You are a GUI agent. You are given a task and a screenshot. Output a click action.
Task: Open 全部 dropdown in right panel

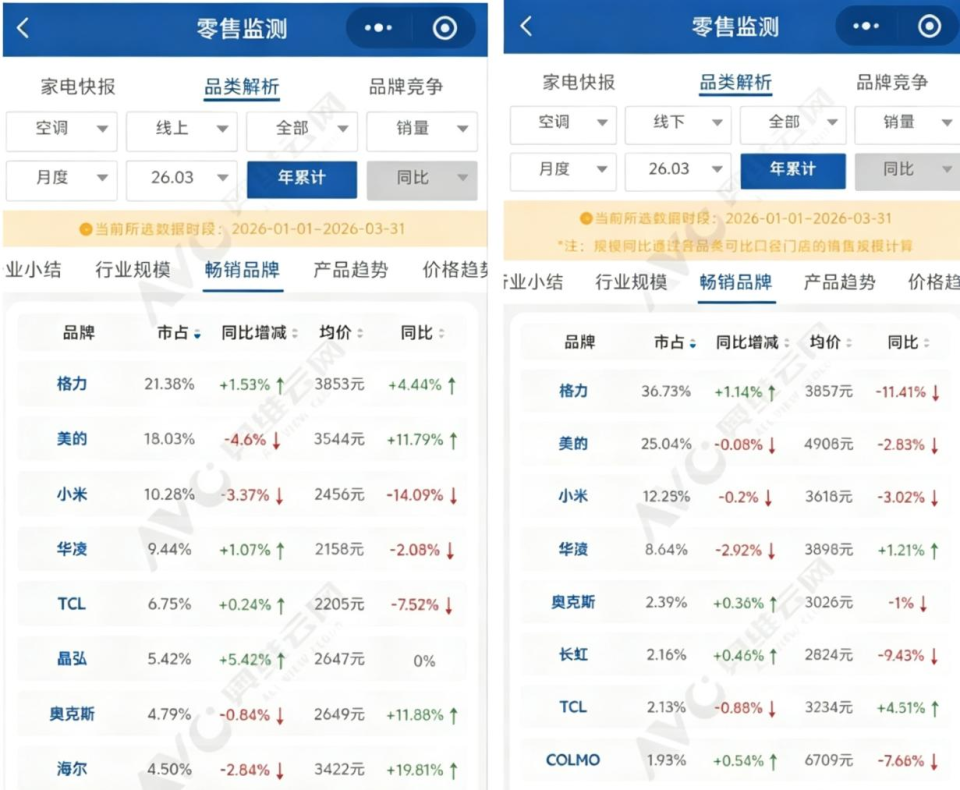(x=793, y=124)
